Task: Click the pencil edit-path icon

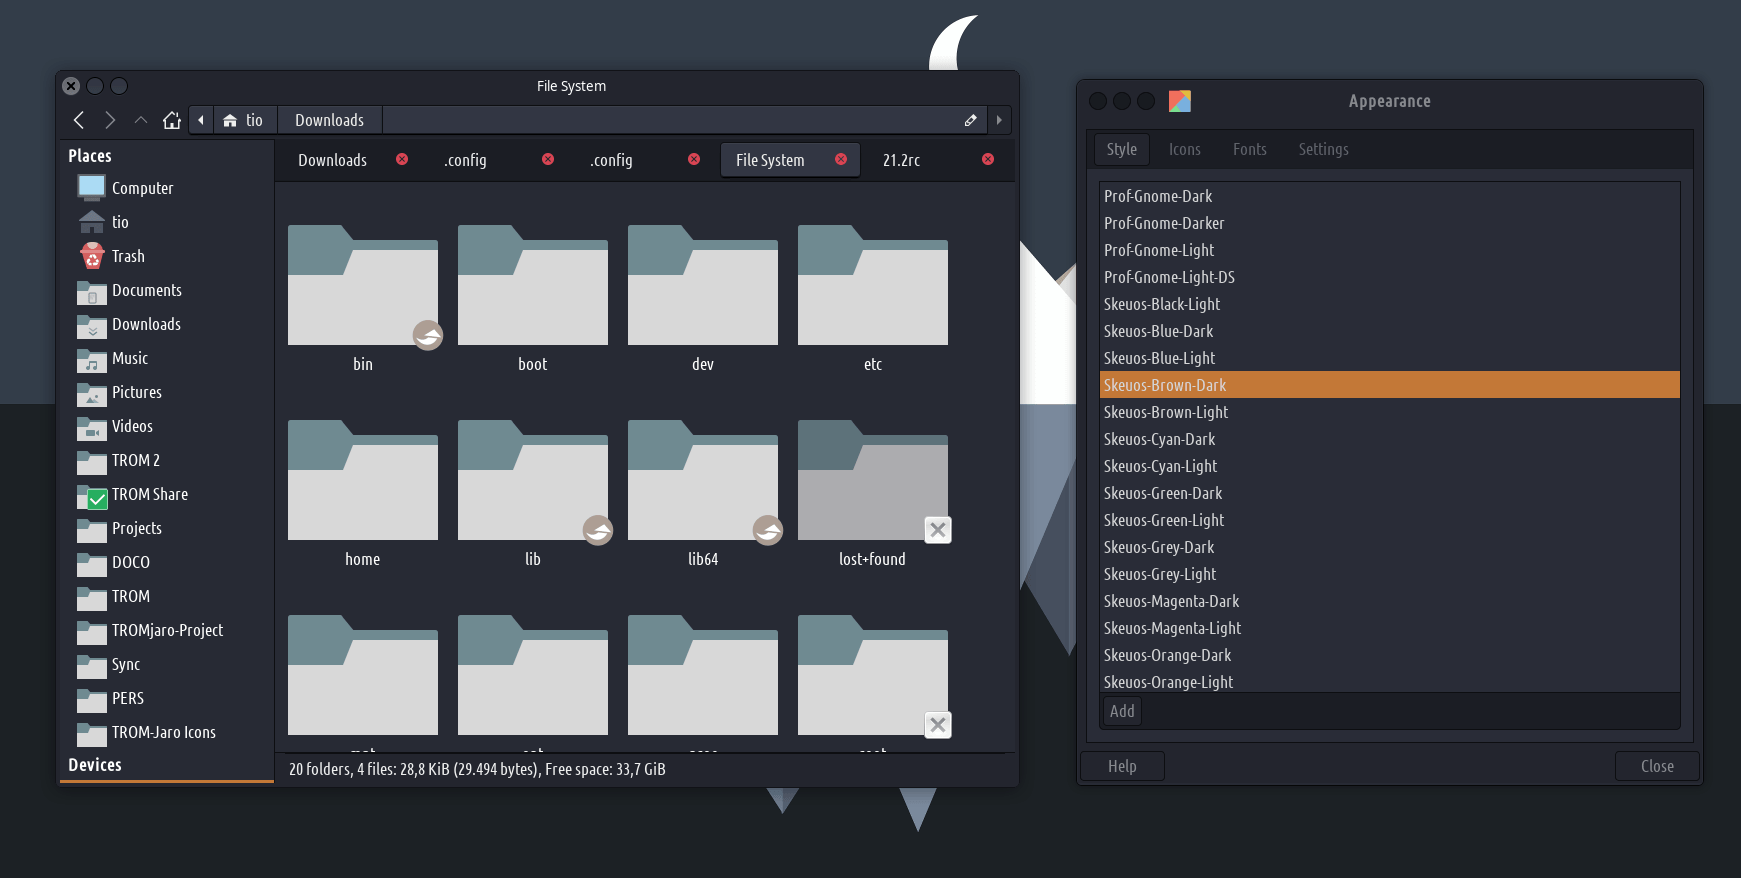Action: tap(970, 120)
